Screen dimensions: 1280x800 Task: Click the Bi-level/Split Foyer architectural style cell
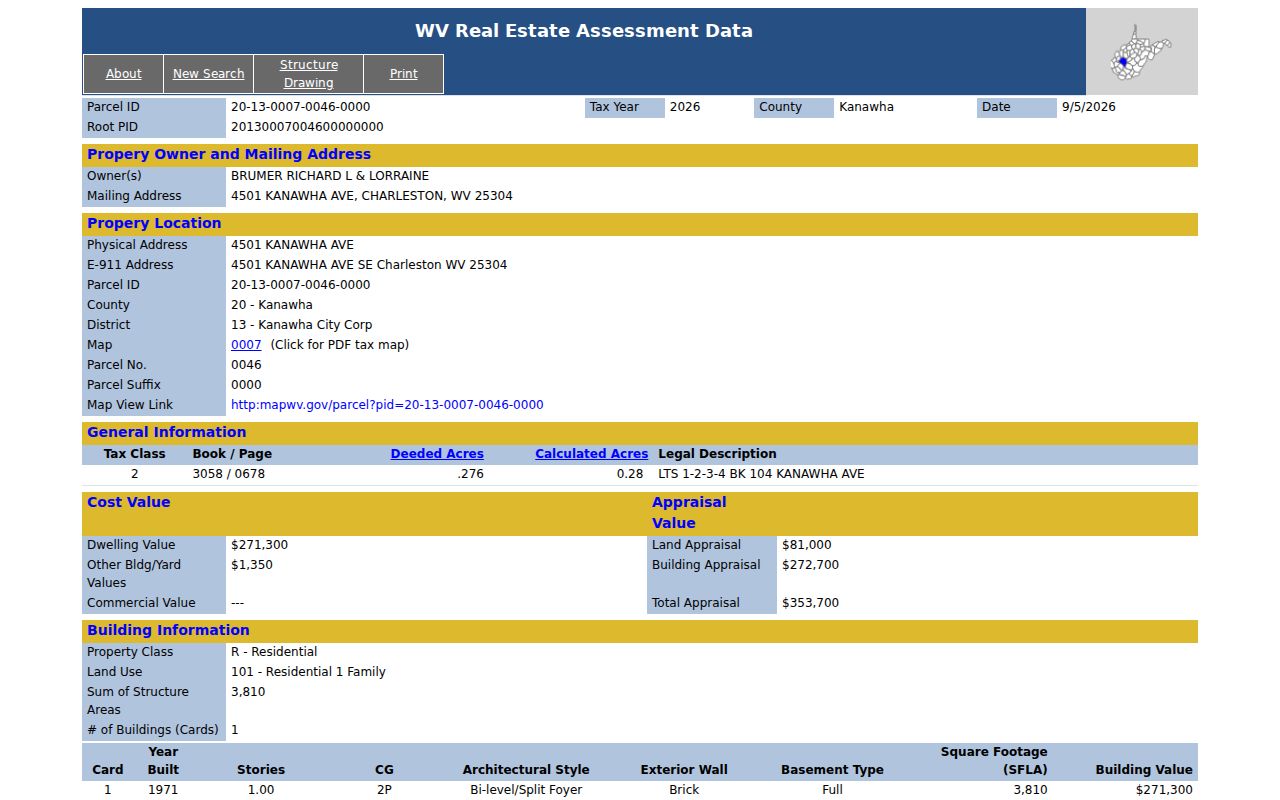click(x=526, y=790)
